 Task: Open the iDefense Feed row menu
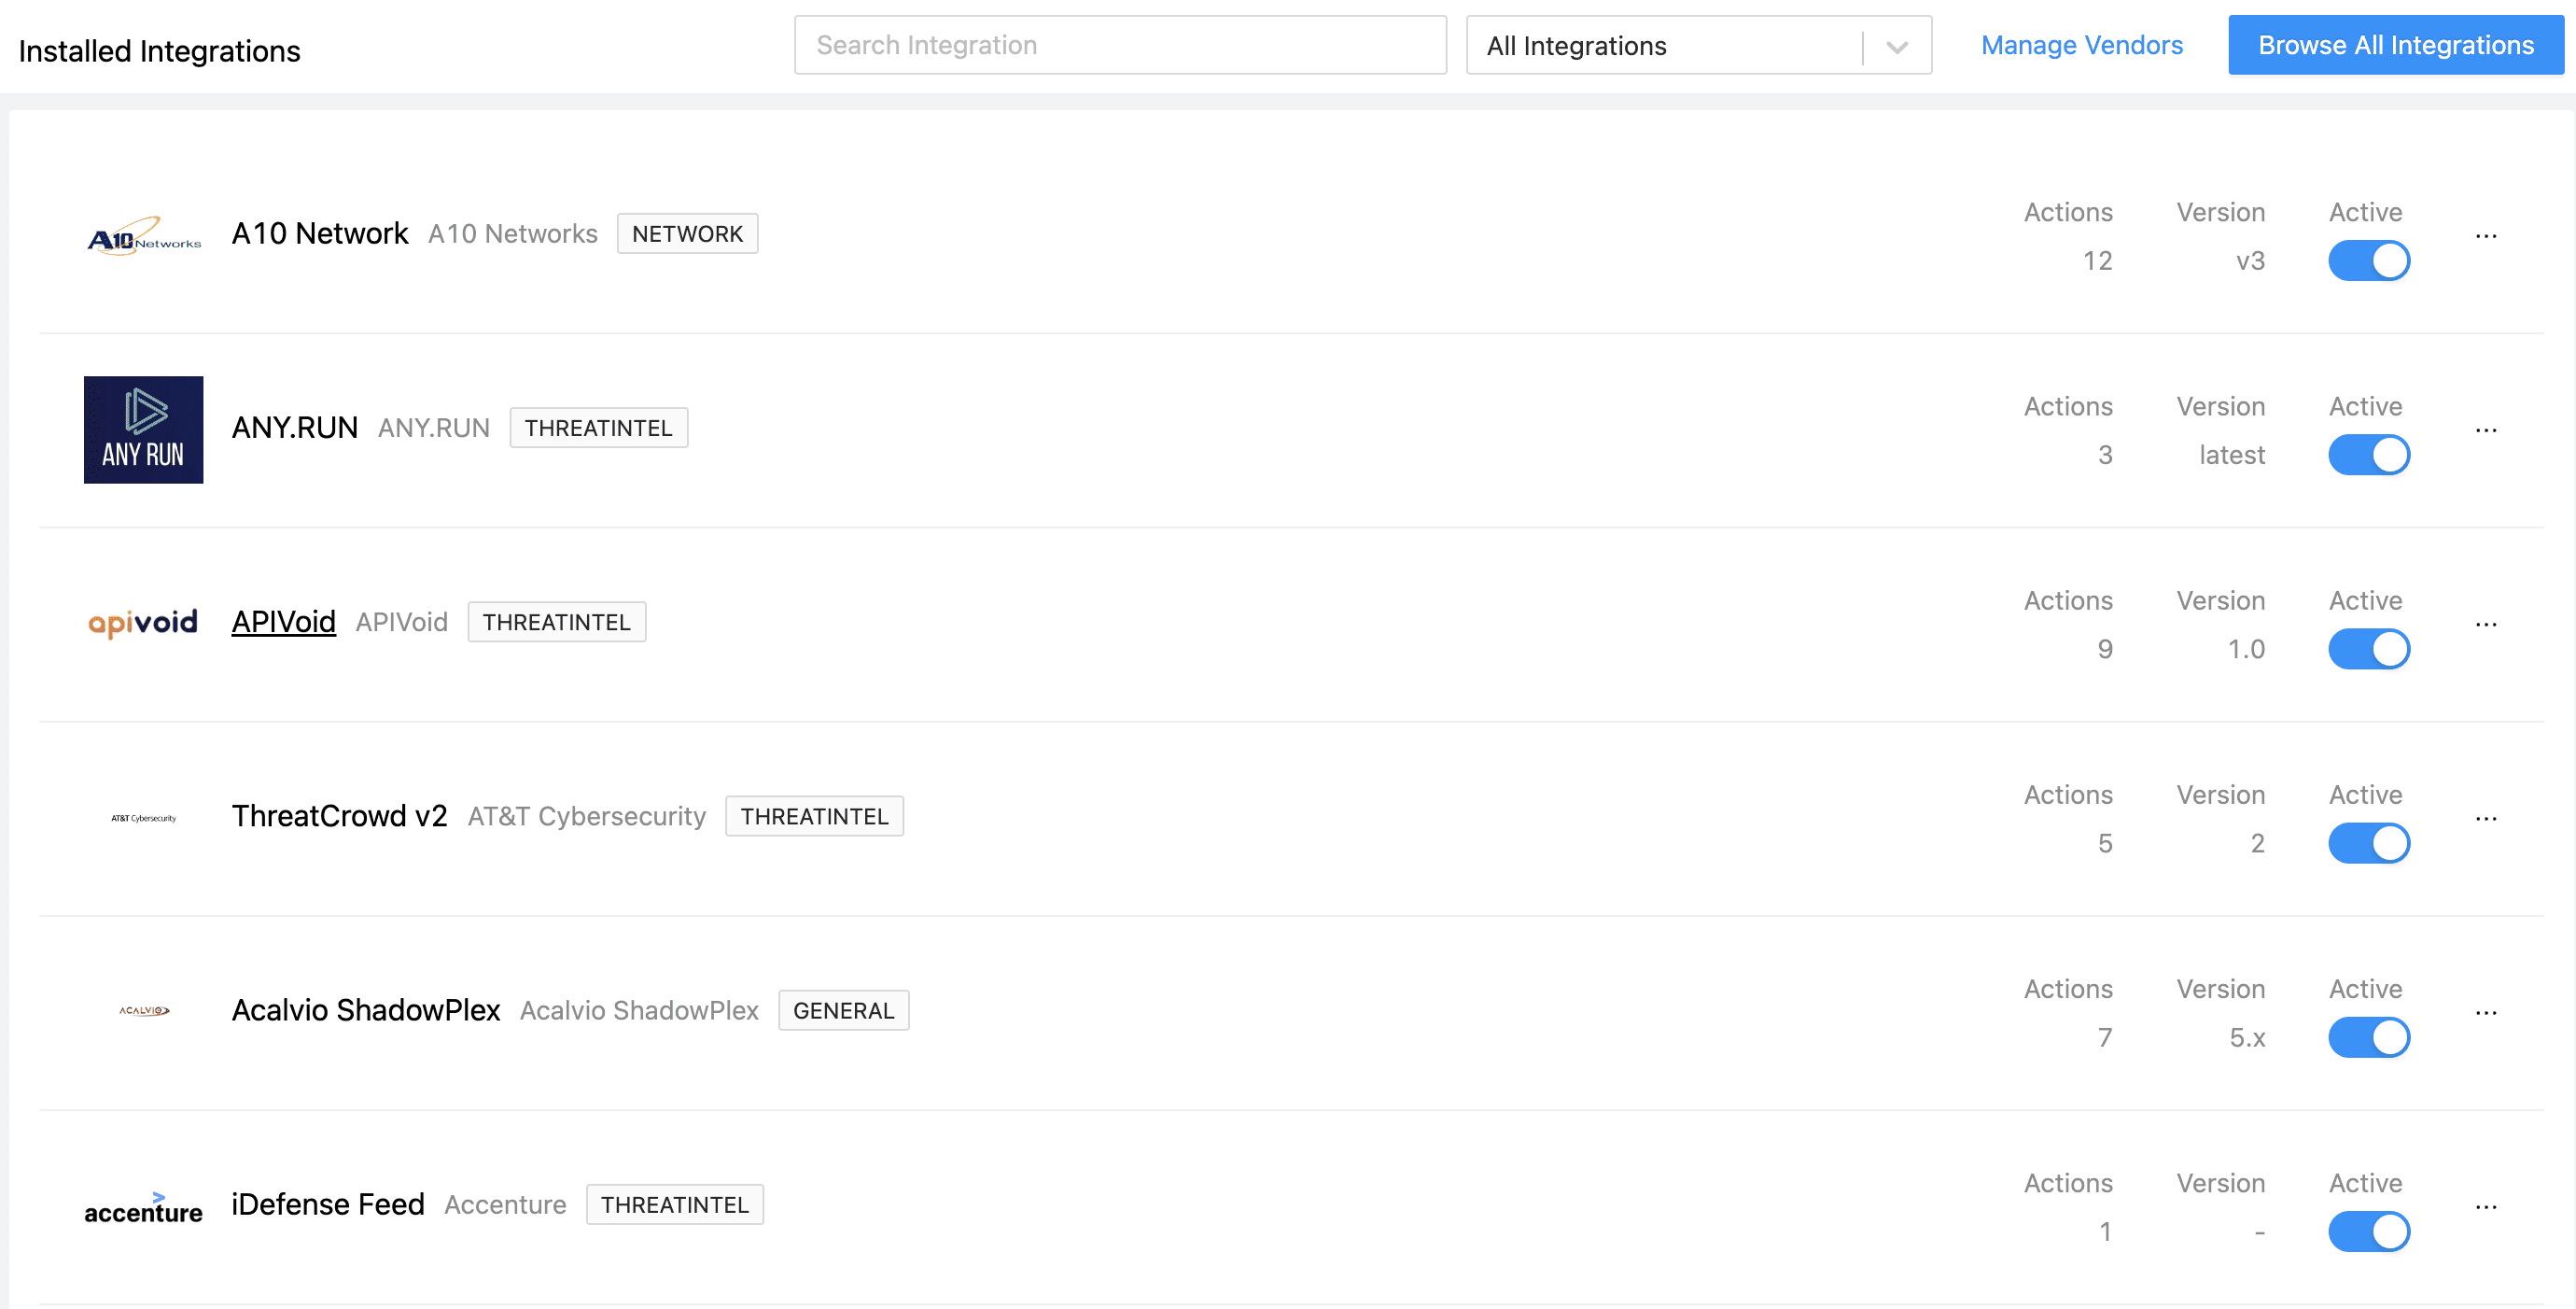(2488, 1206)
